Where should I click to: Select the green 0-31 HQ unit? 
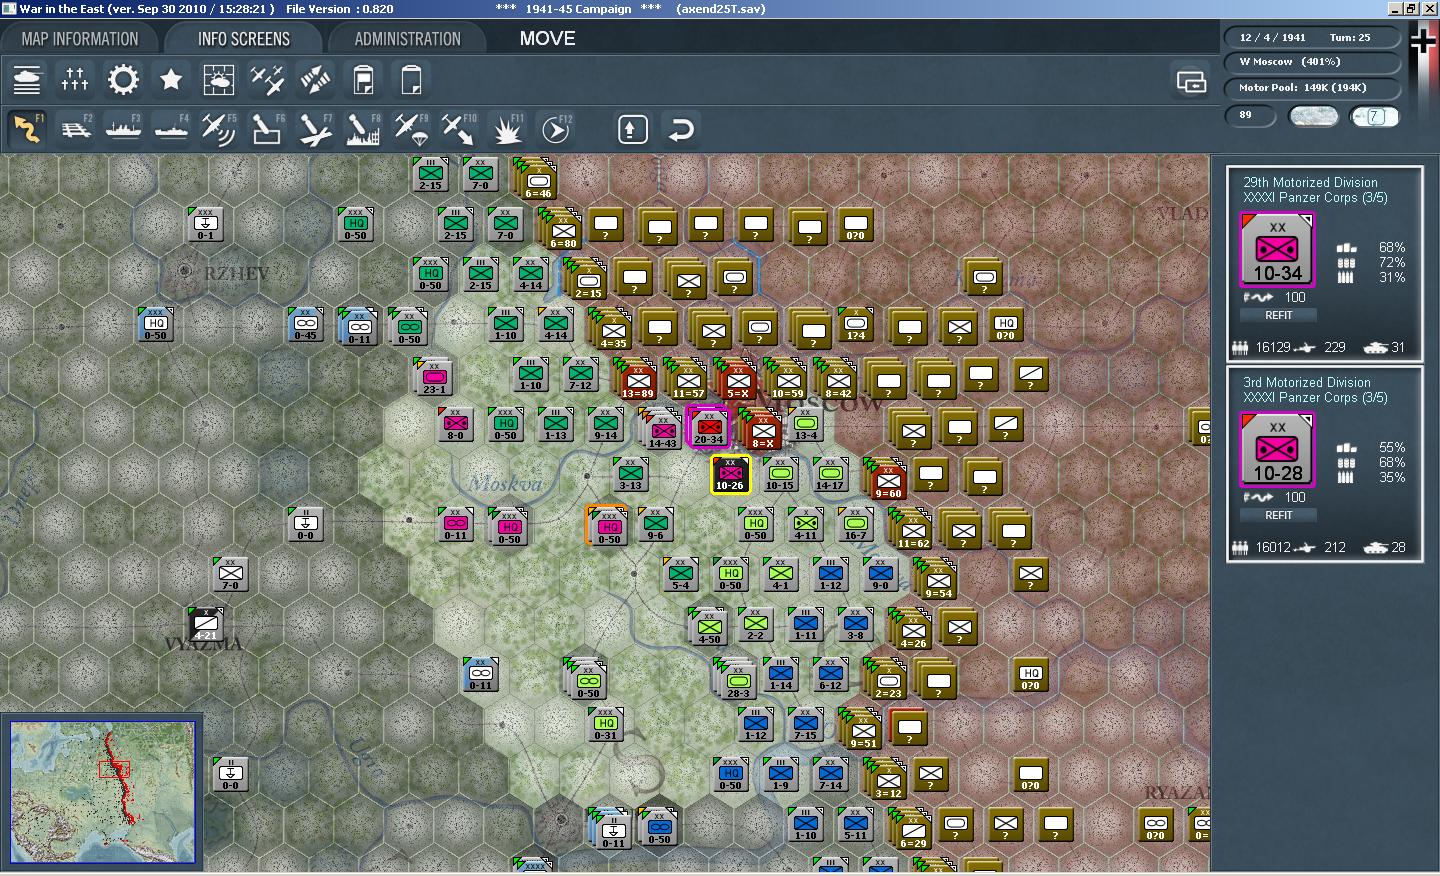(x=606, y=723)
